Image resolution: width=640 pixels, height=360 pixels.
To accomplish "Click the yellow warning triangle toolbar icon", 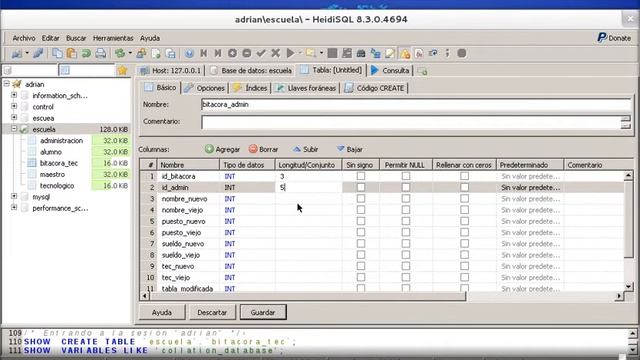I will tap(404, 53).
